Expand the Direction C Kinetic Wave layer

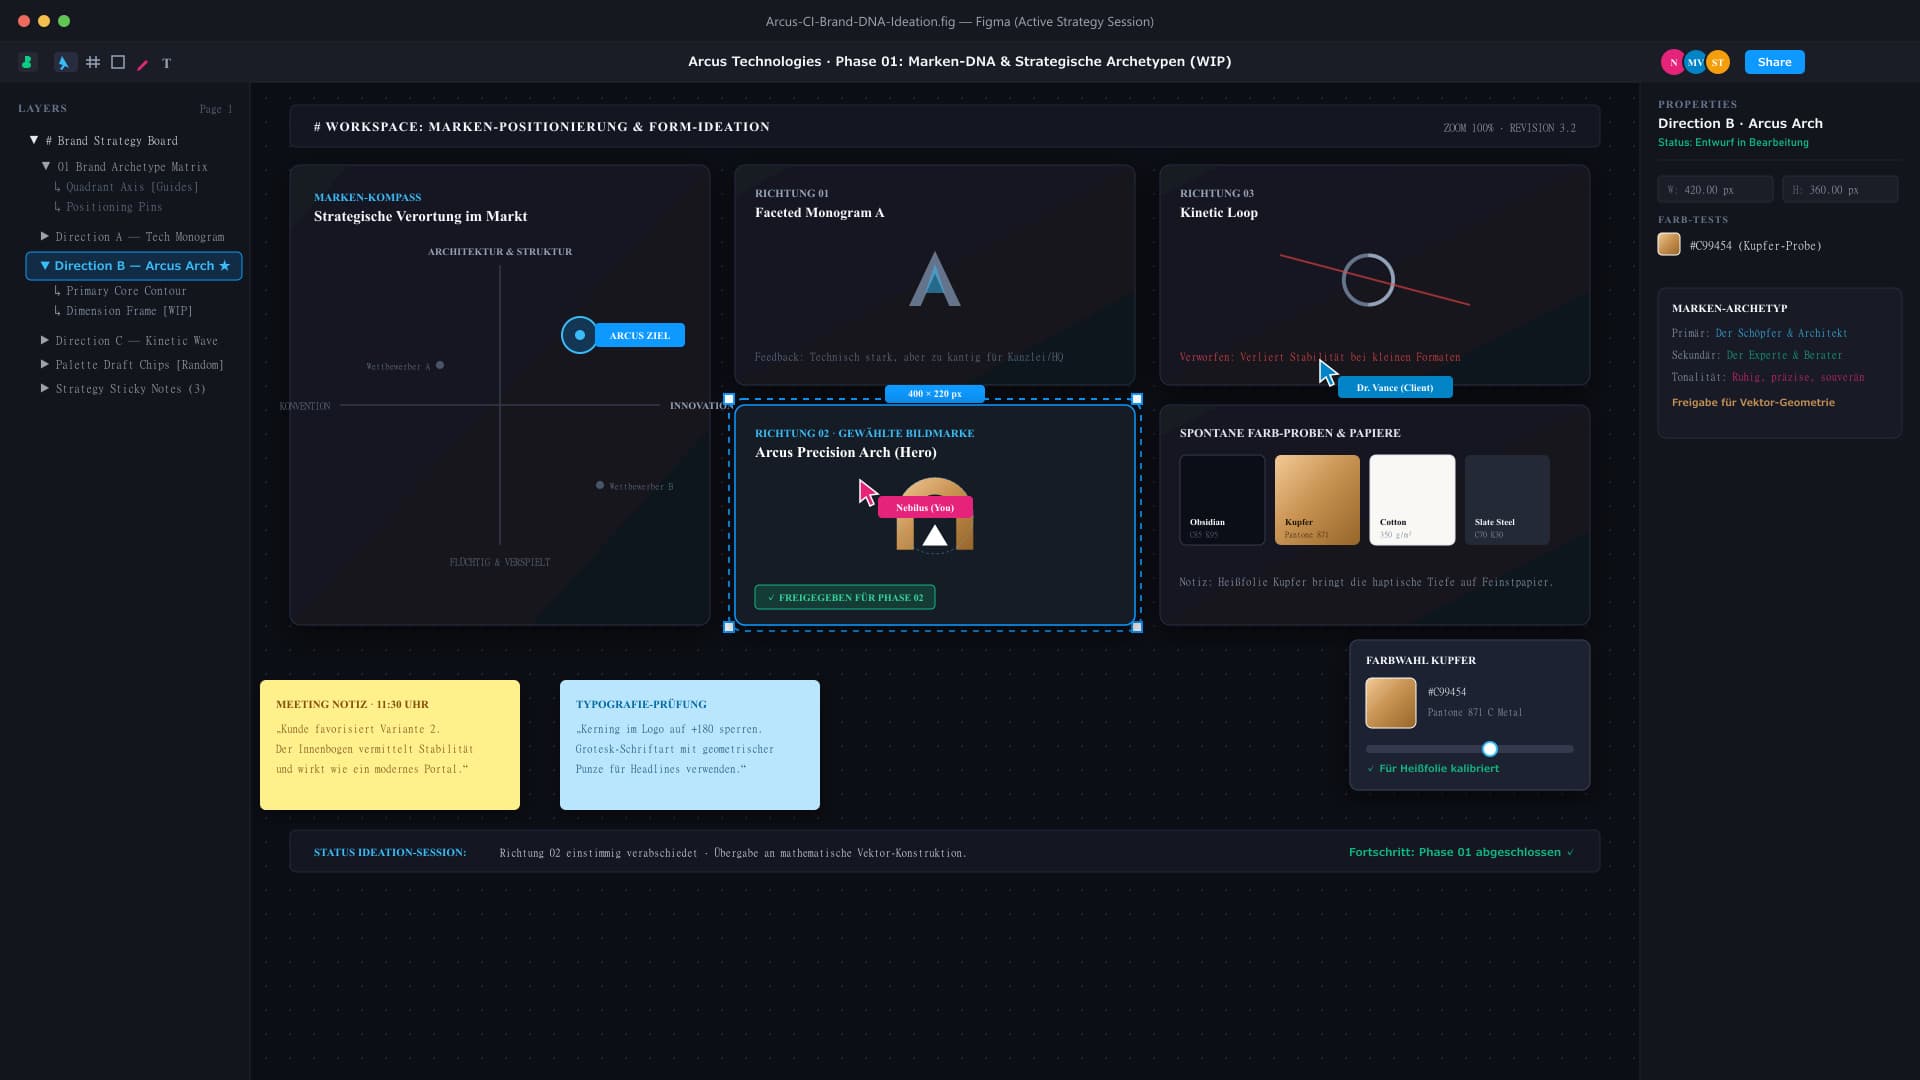coord(44,340)
